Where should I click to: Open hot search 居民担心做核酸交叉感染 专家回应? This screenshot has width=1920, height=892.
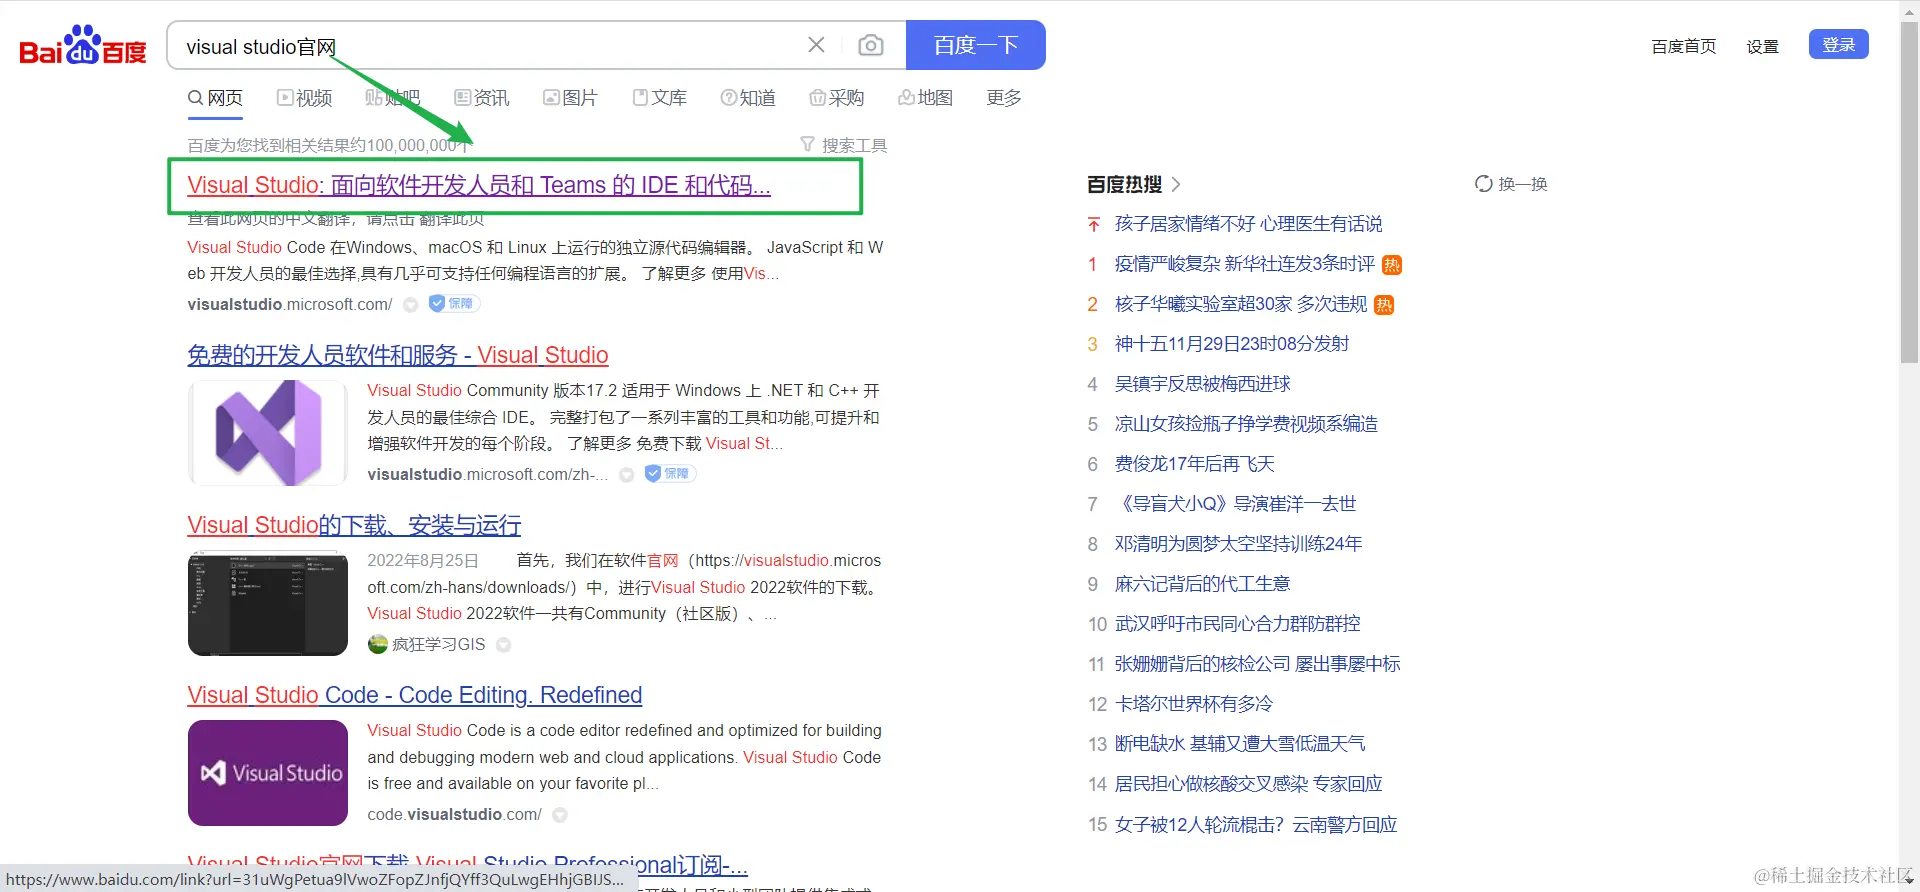pos(1249,784)
